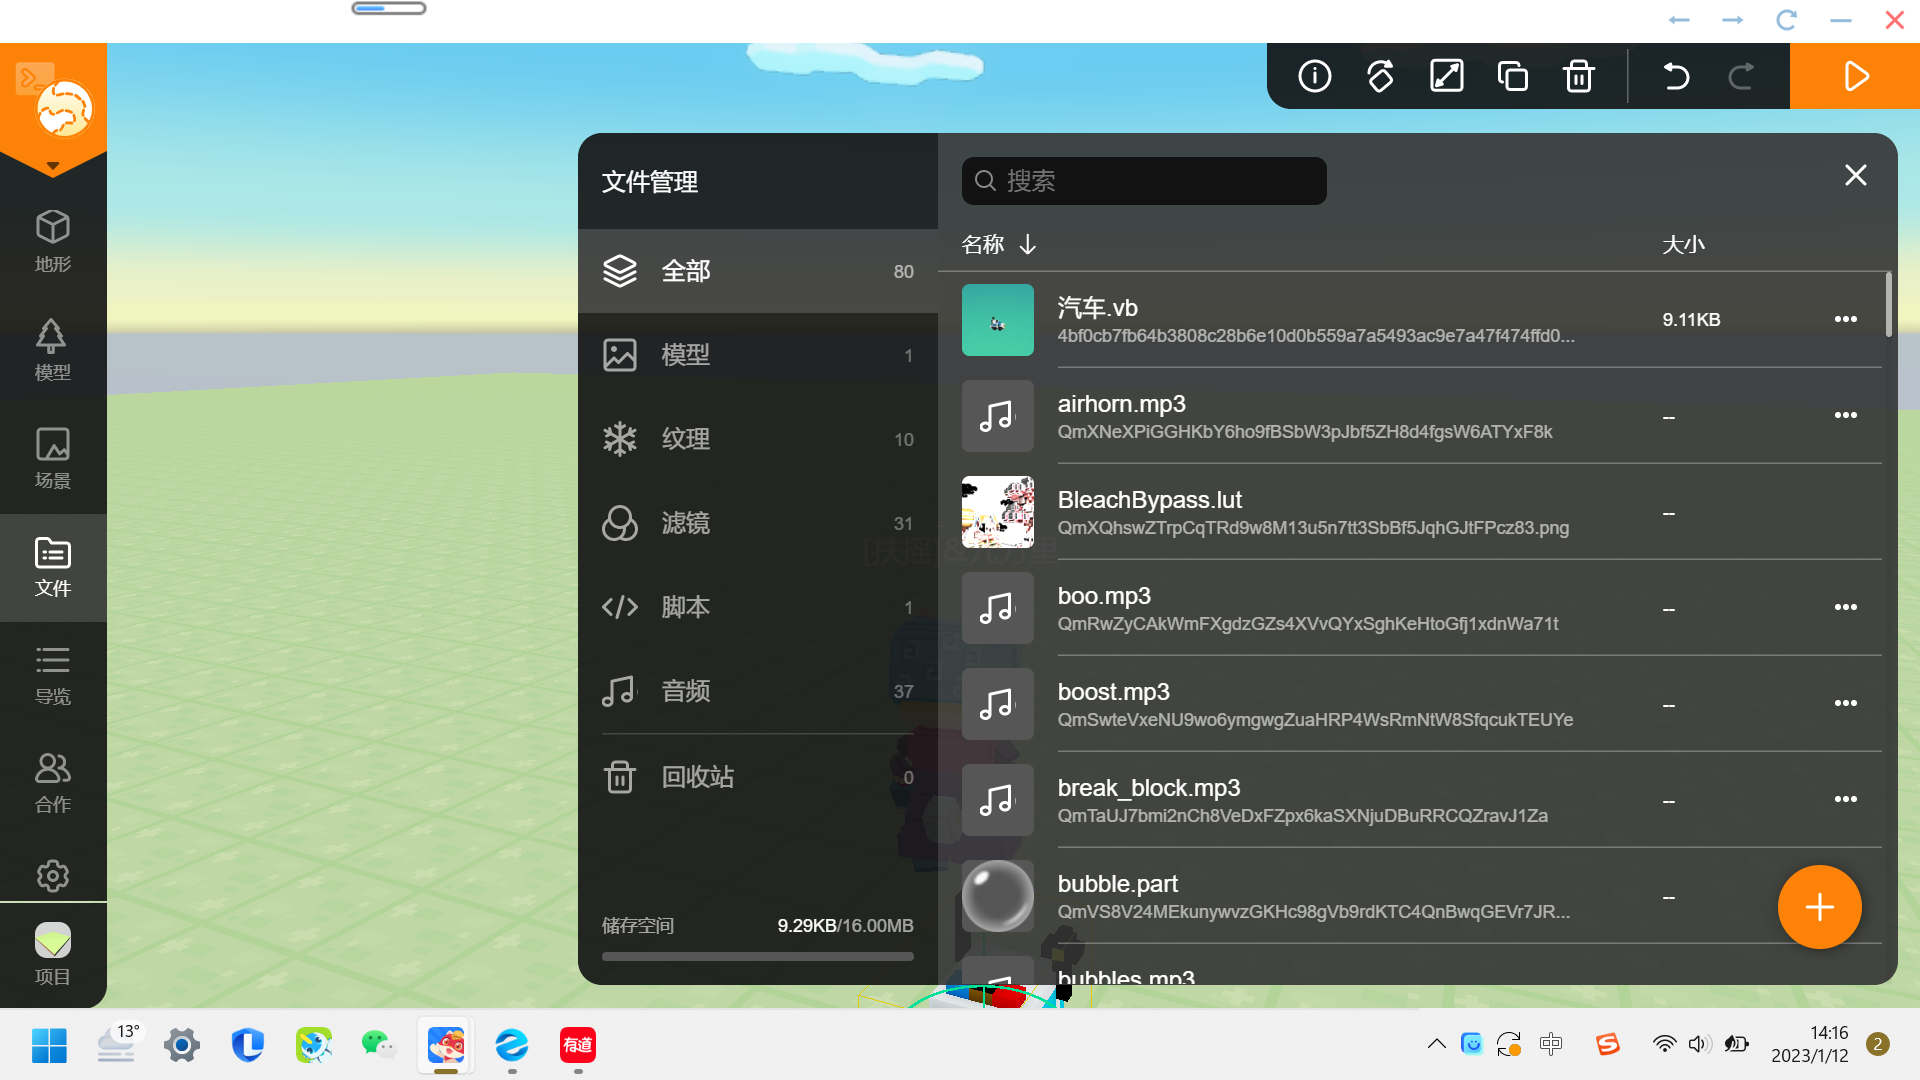Sort files by 名称 column
This screenshot has height=1080, width=1920.
[x=999, y=245]
